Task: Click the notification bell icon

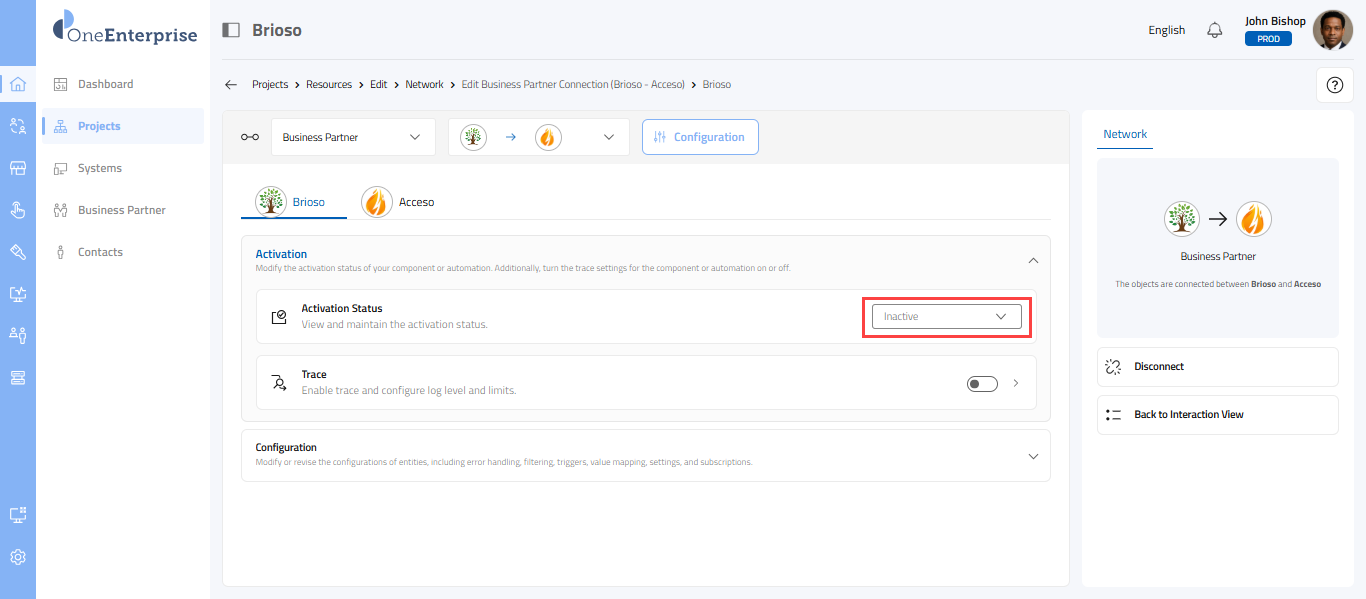Action: tap(1215, 30)
